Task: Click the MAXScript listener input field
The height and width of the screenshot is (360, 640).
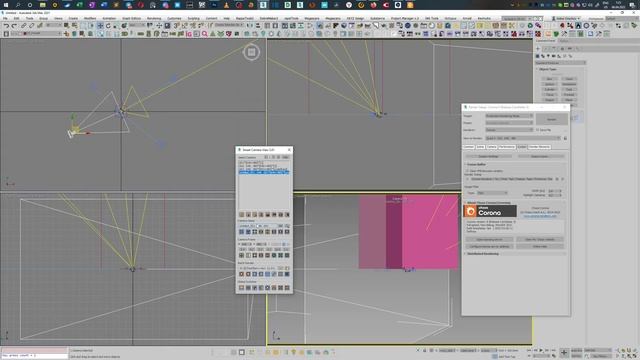Action: [34, 356]
